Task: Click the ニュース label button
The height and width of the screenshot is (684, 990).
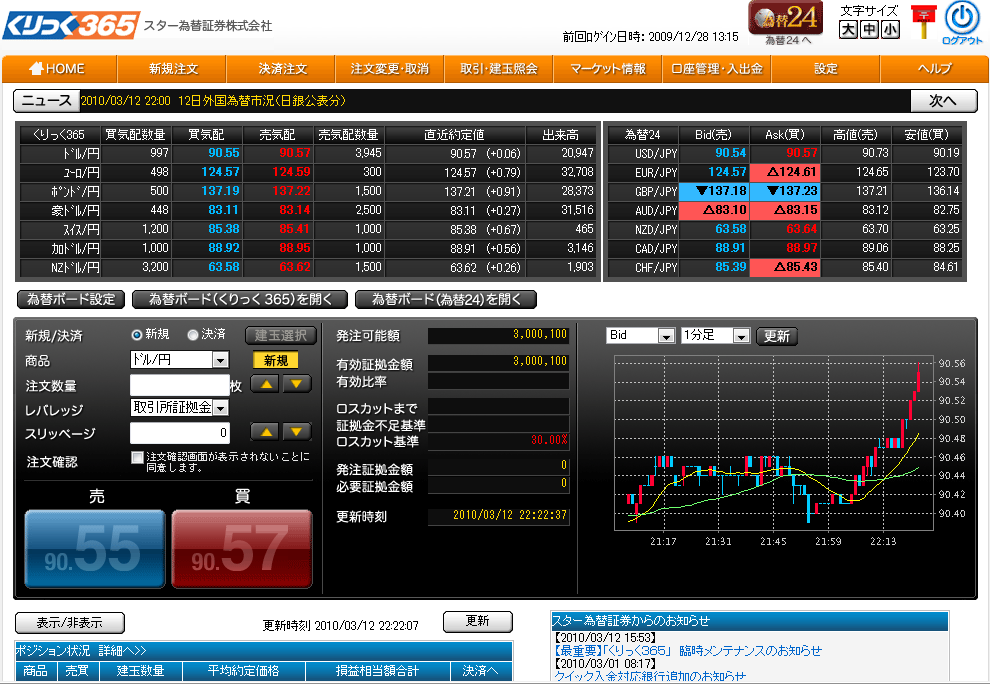Action: click(x=47, y=101)
